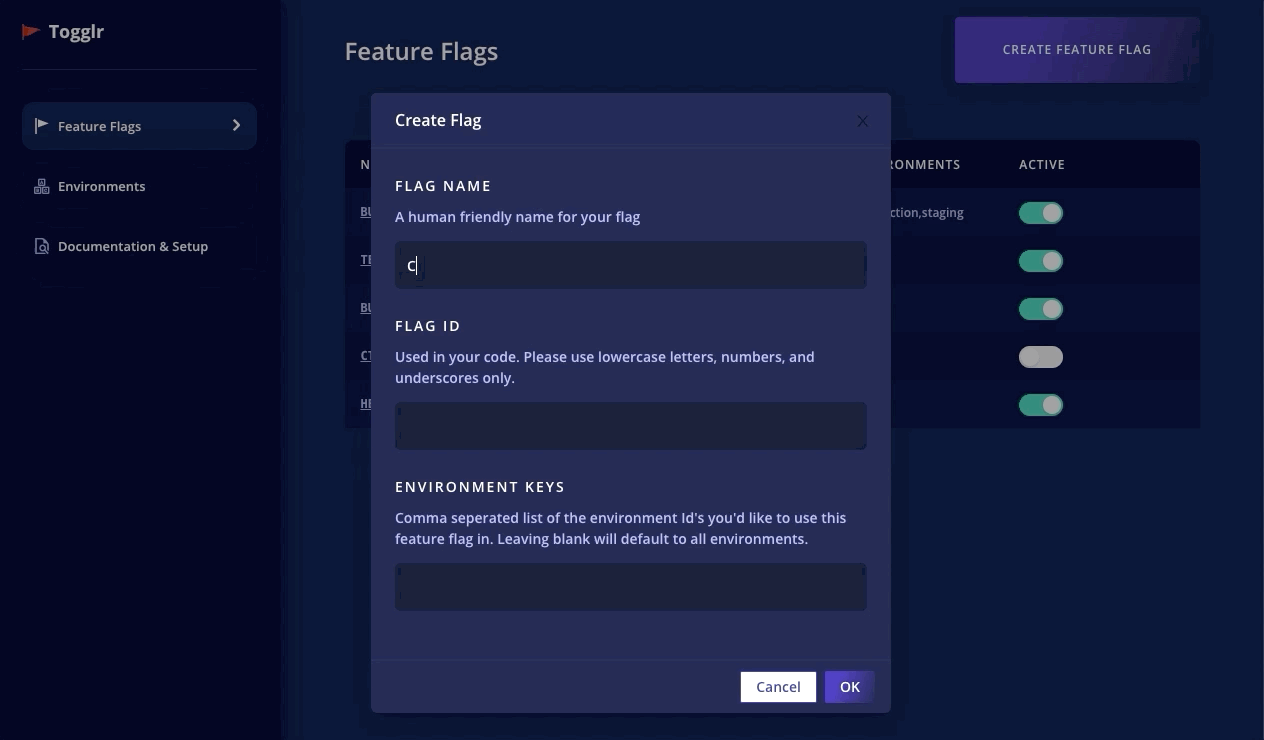Toggle the third flag's active switch
The height and width of the screenshot is (740, 1264).
(x=1040, y=309)
